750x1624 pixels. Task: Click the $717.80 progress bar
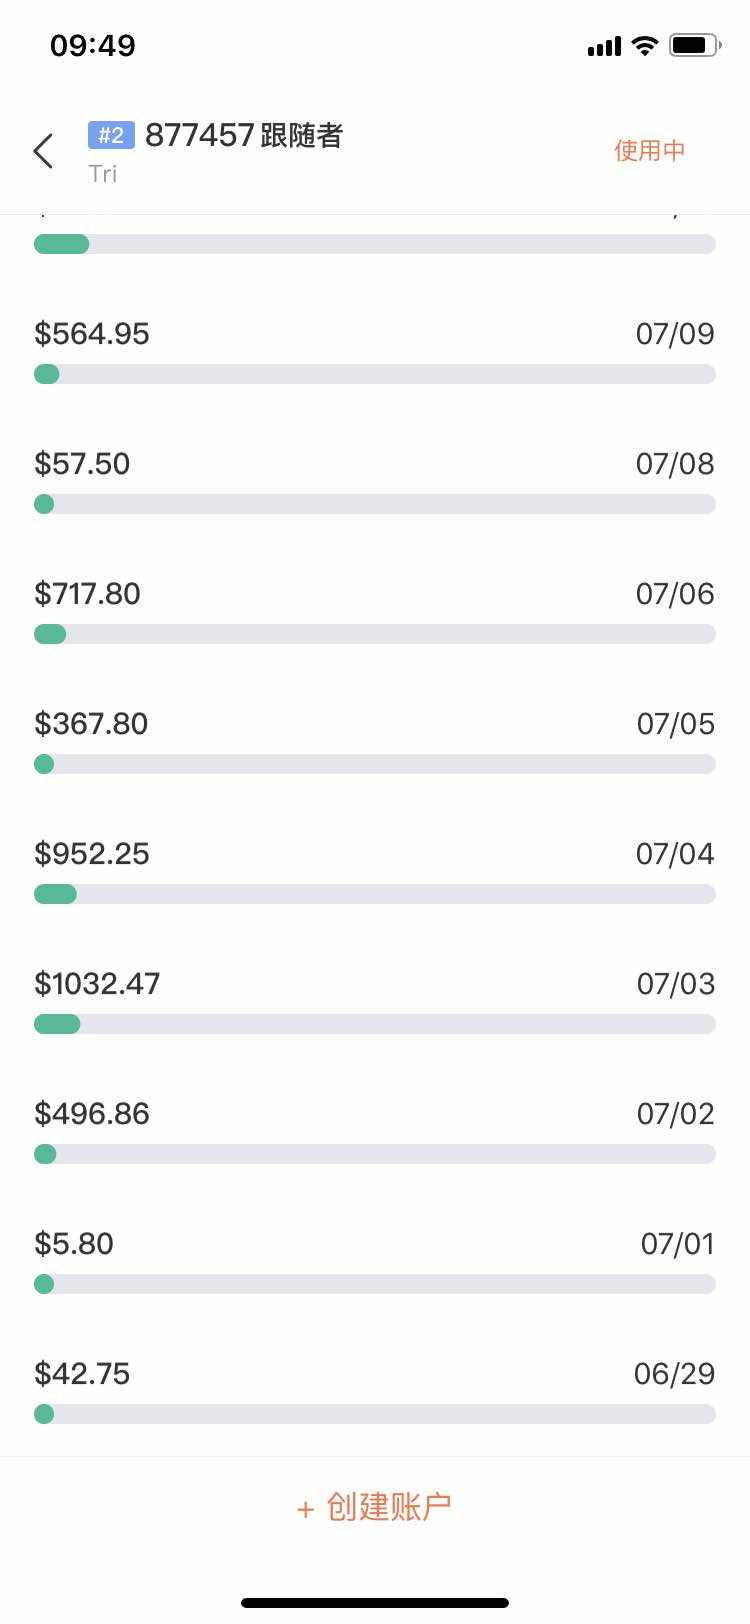pyautogui.click(x=375, y=634)
